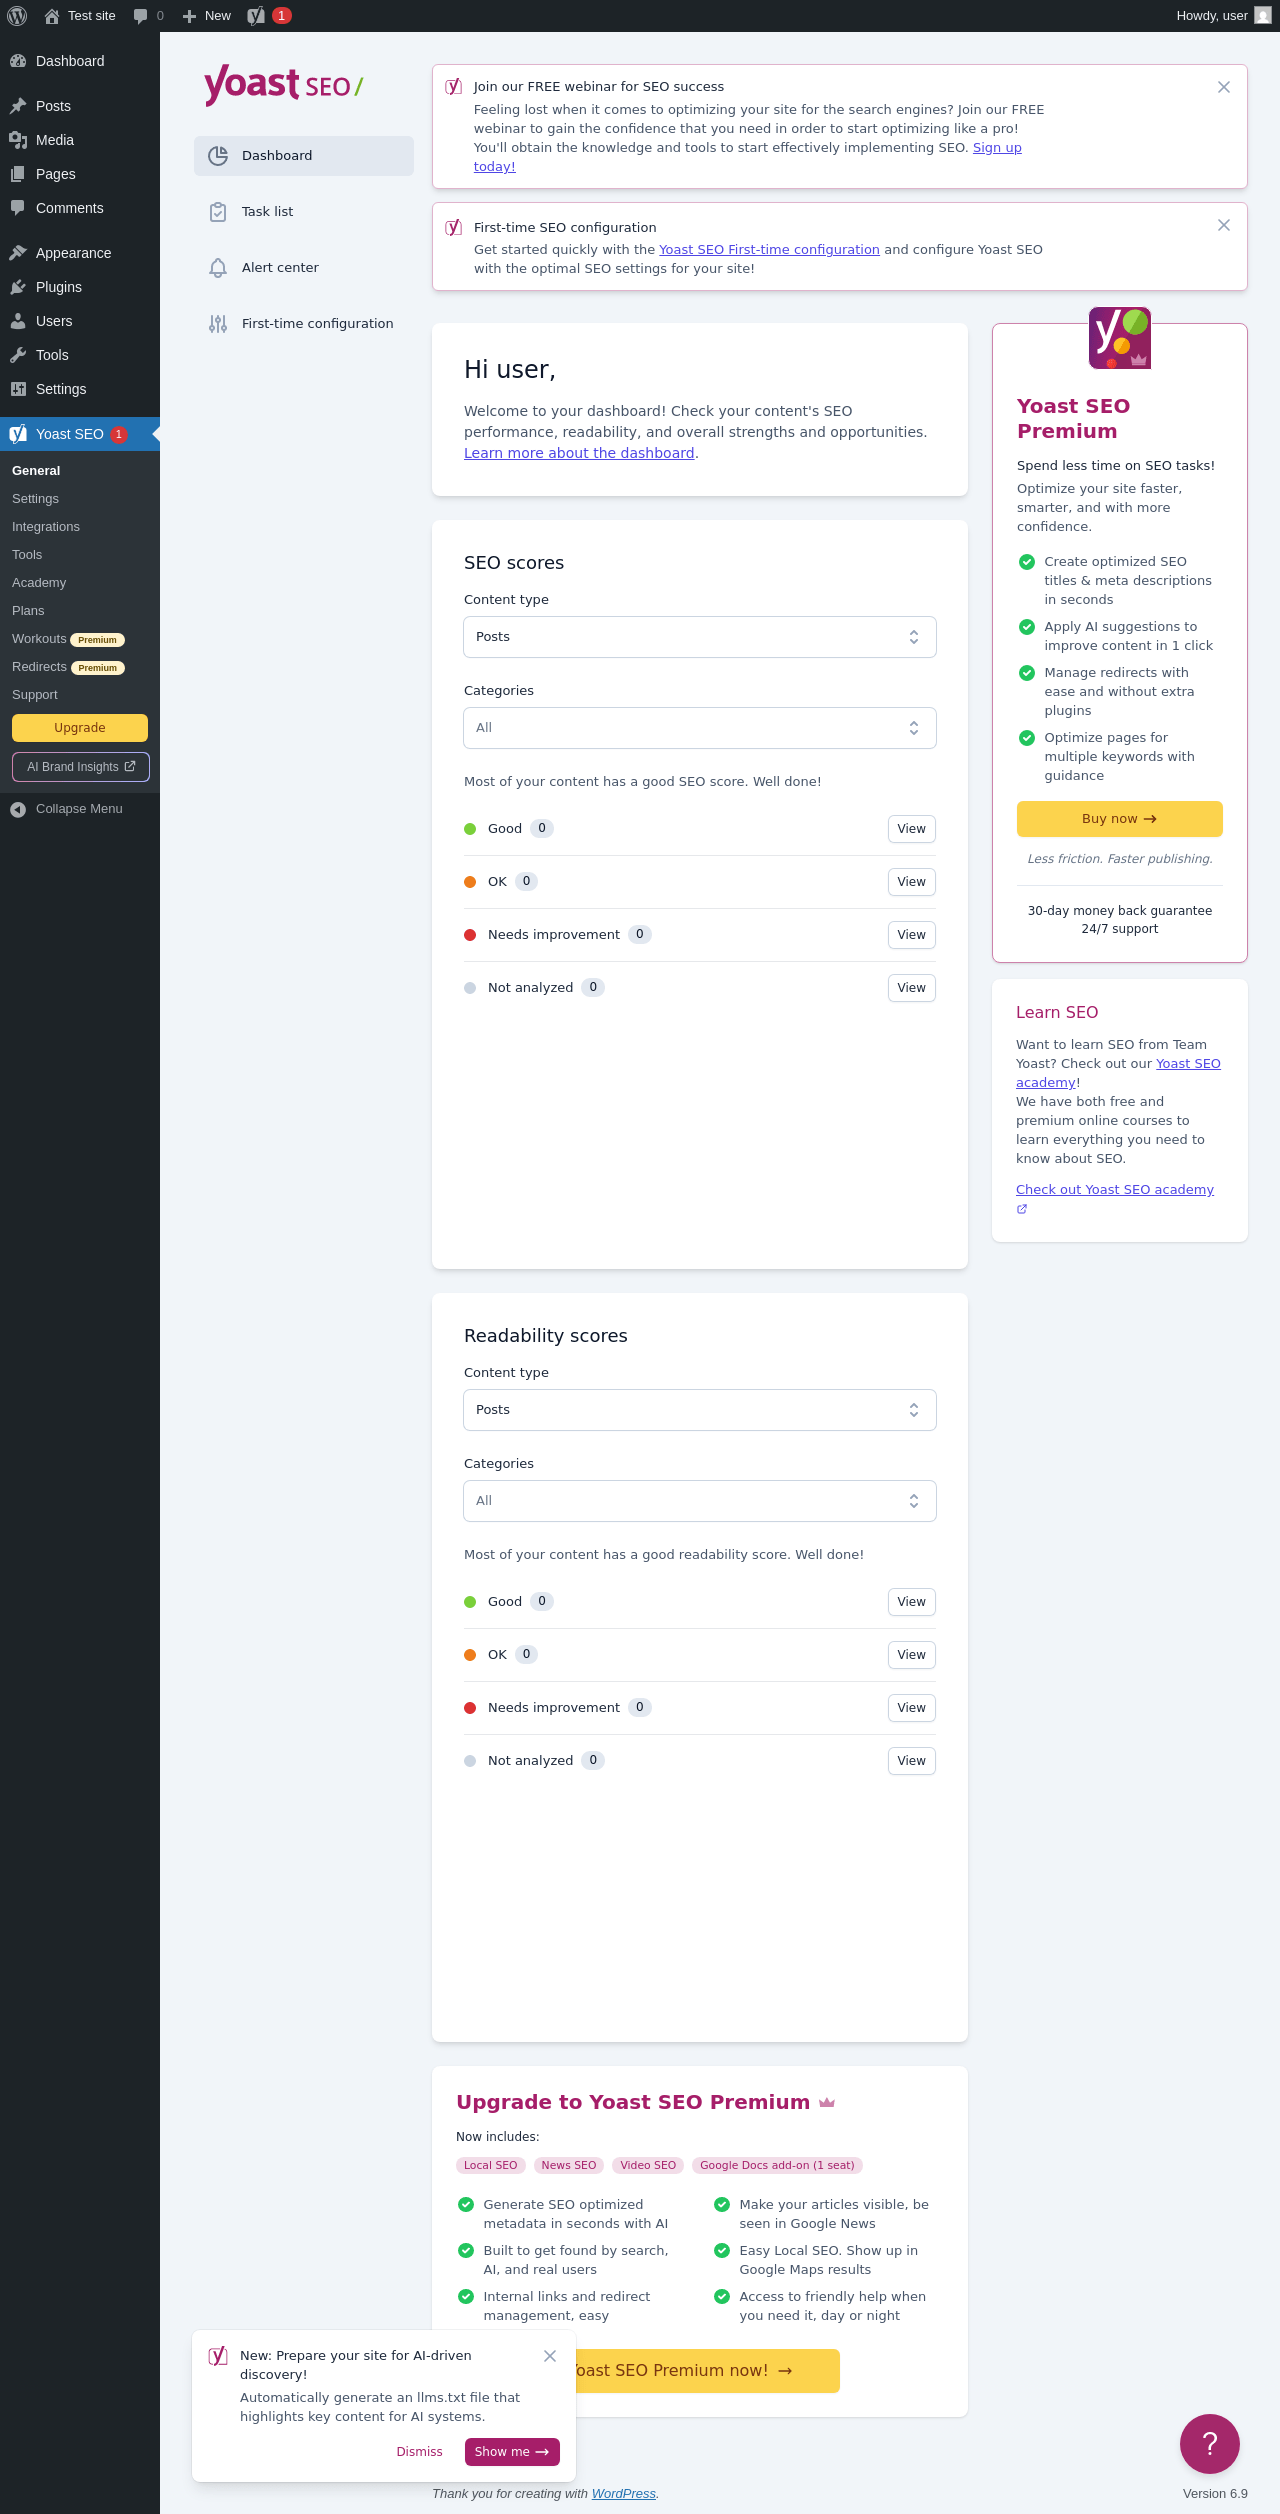Click the Task list clipboard icon
Screen dimensions: 1280x2514
coord(218,212)
